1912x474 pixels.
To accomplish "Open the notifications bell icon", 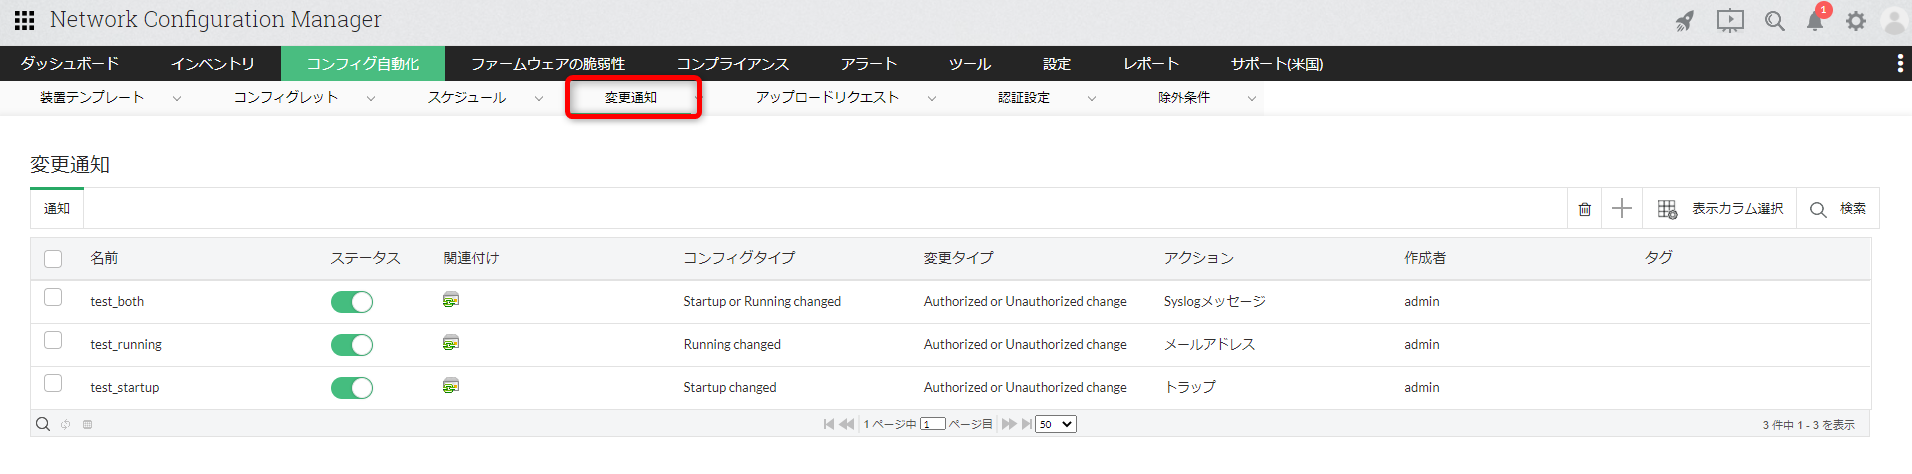I will [1815, 21].
